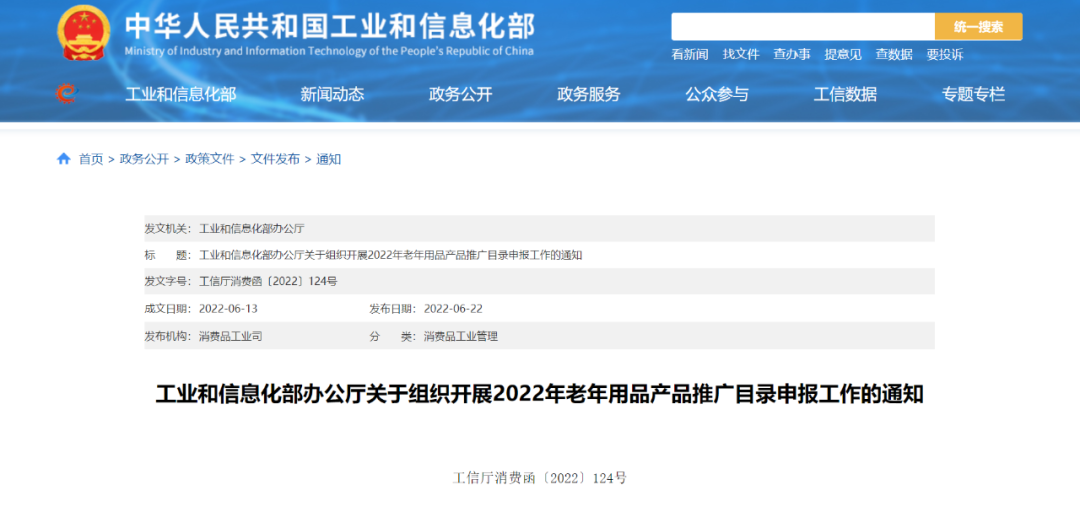
Task: Switch to 新闻动态 nav menu
Action: (x=332, y=95)
